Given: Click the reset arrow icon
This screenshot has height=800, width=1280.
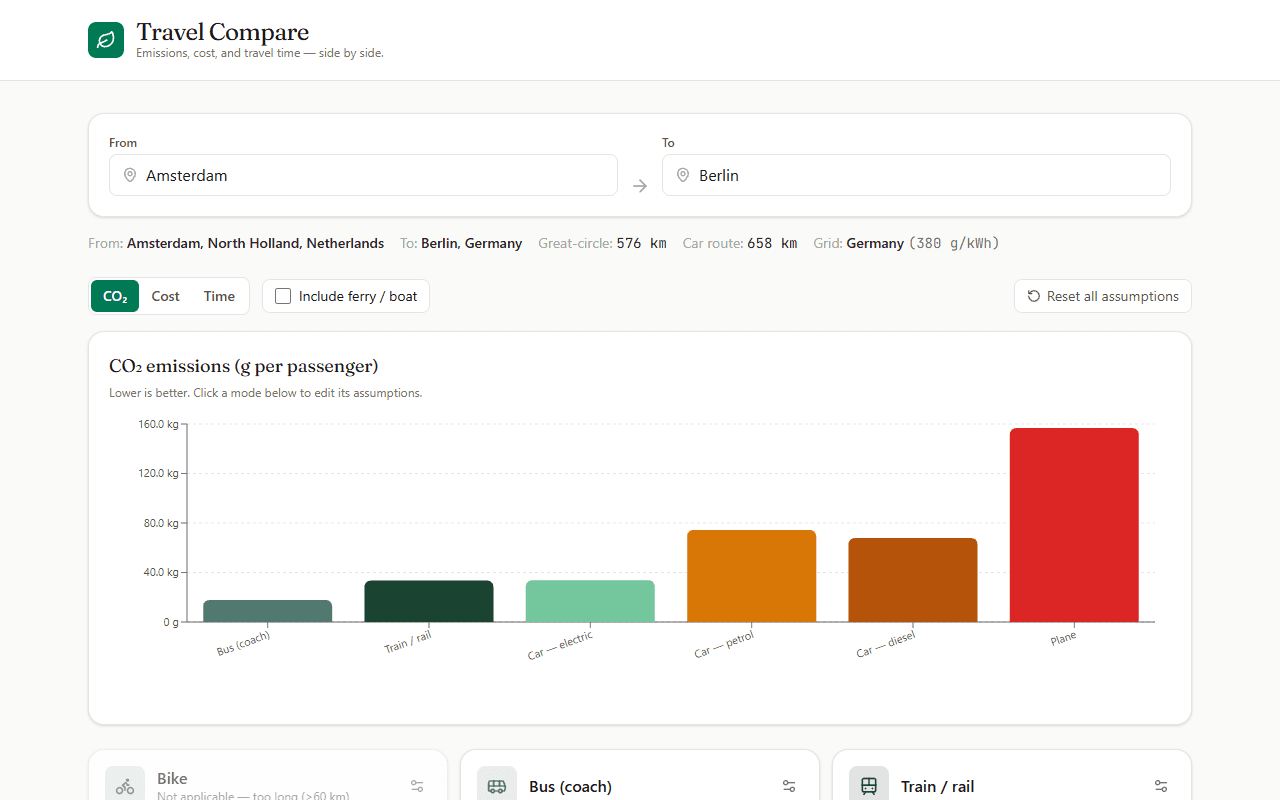Looking at the screenshot, I should (x=1034, y=296).
